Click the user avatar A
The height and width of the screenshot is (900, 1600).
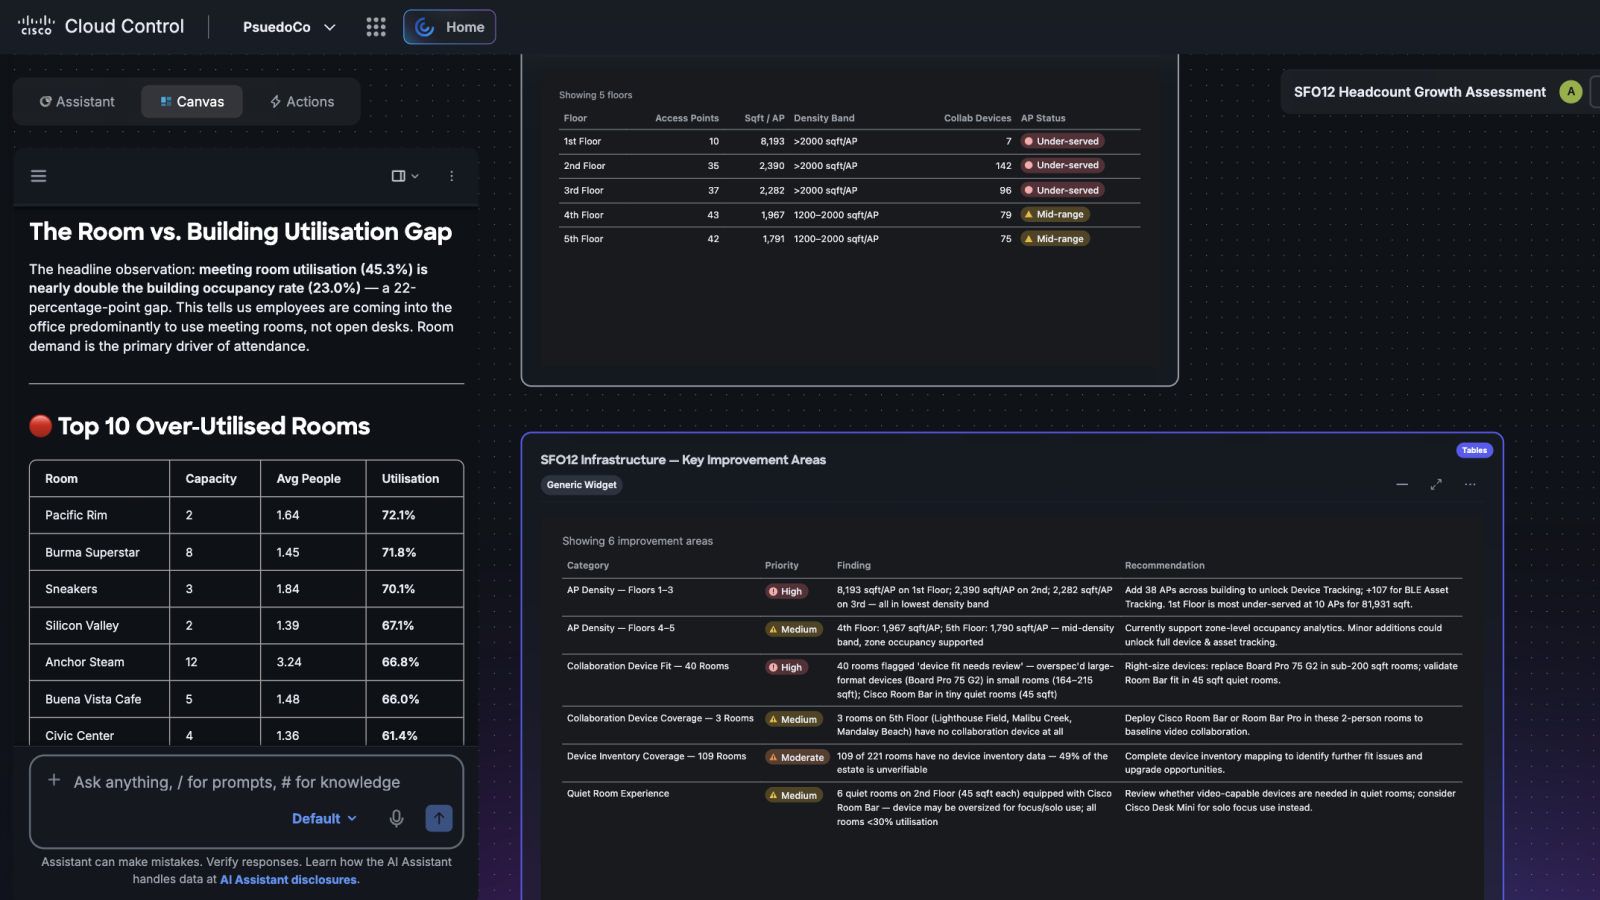1571,91
